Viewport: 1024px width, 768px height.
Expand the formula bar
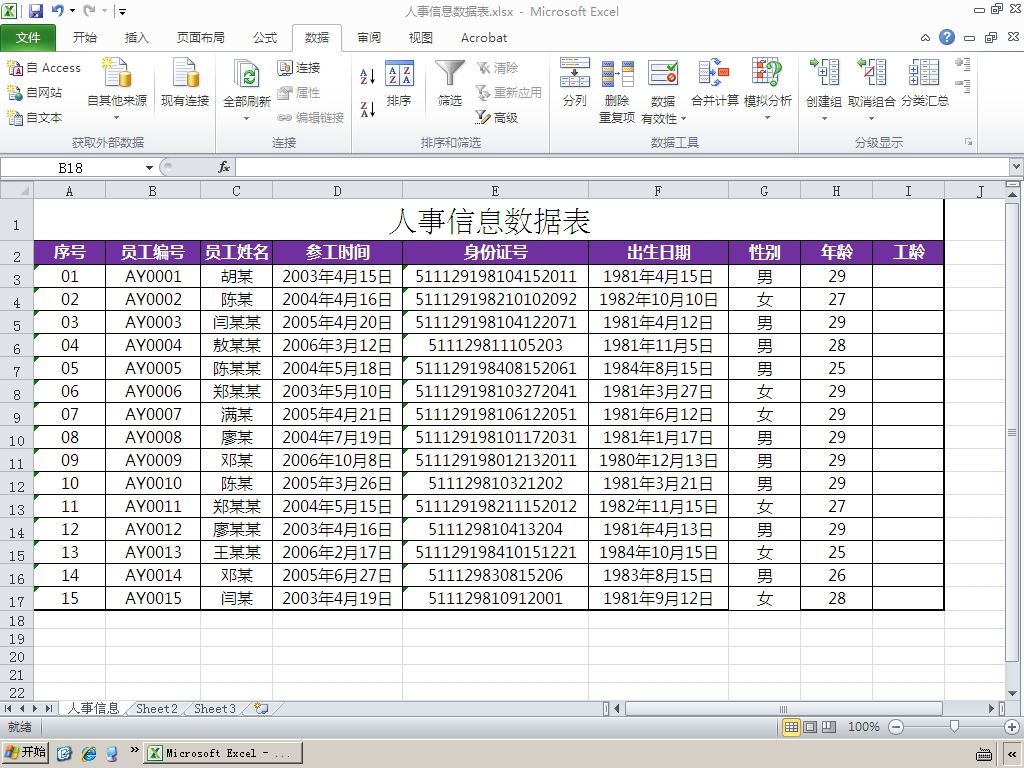click(x=1016, y=167)
